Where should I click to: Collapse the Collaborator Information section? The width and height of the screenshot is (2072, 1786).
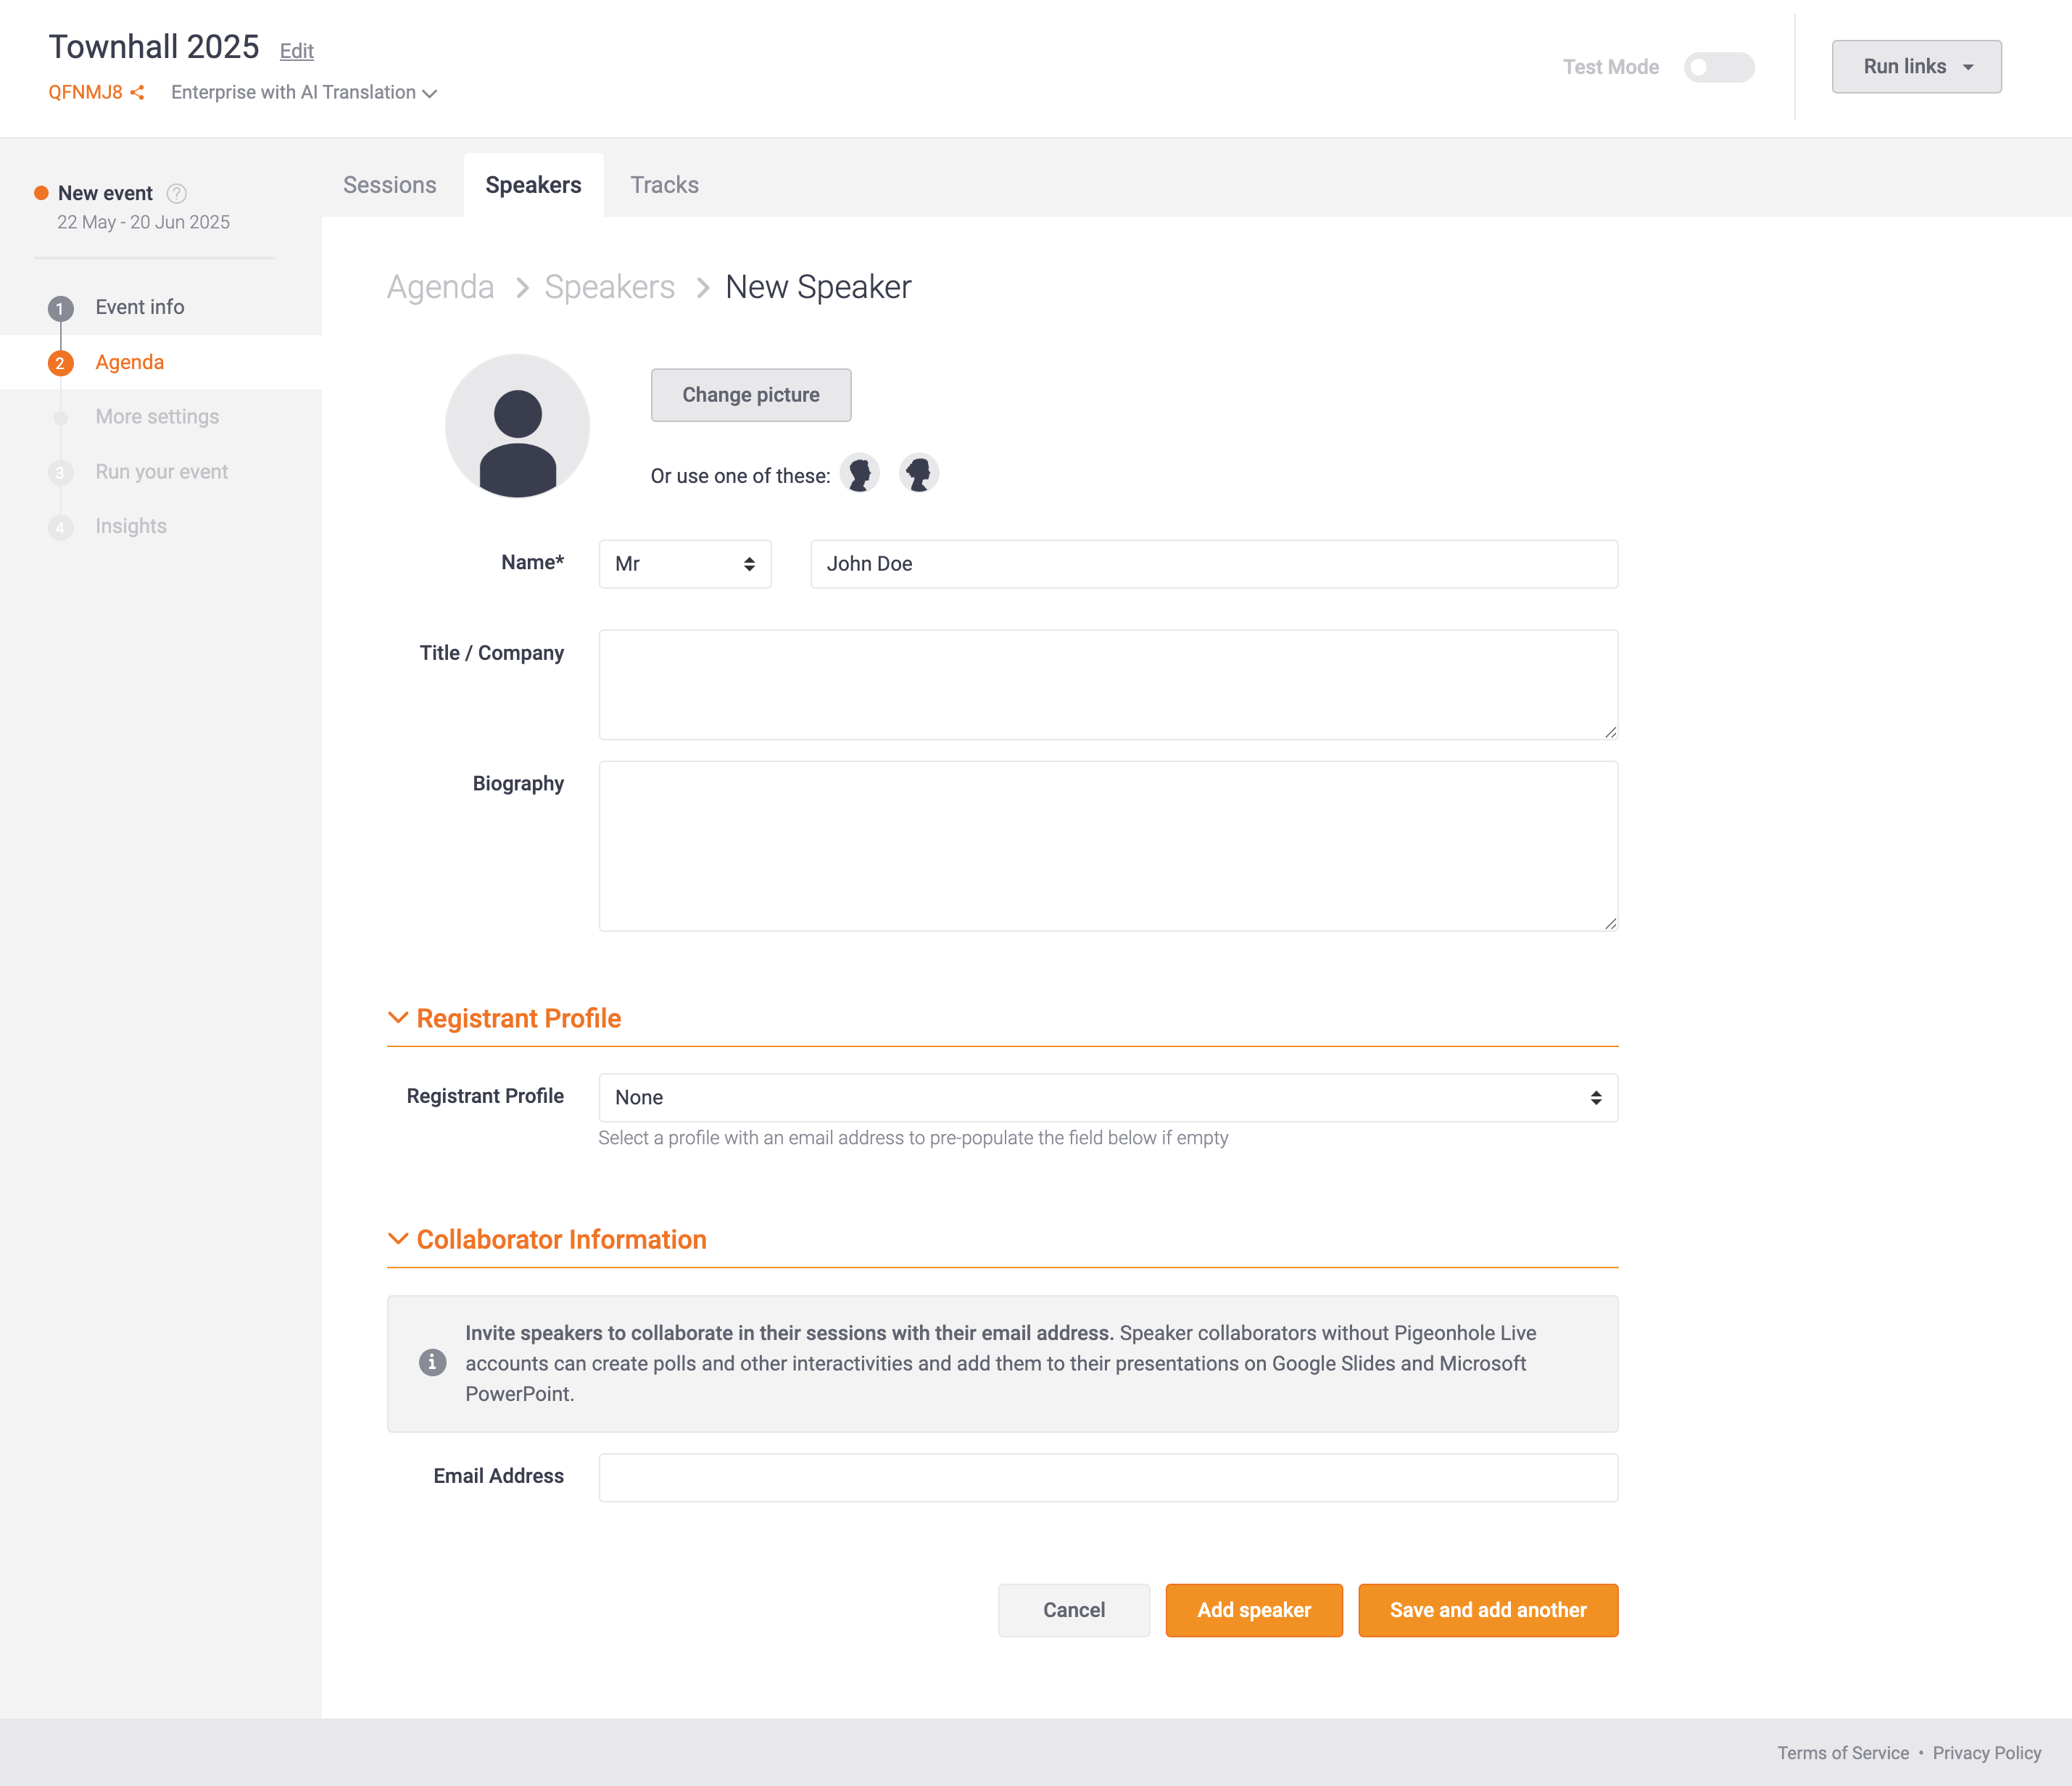click(547, 1239)
